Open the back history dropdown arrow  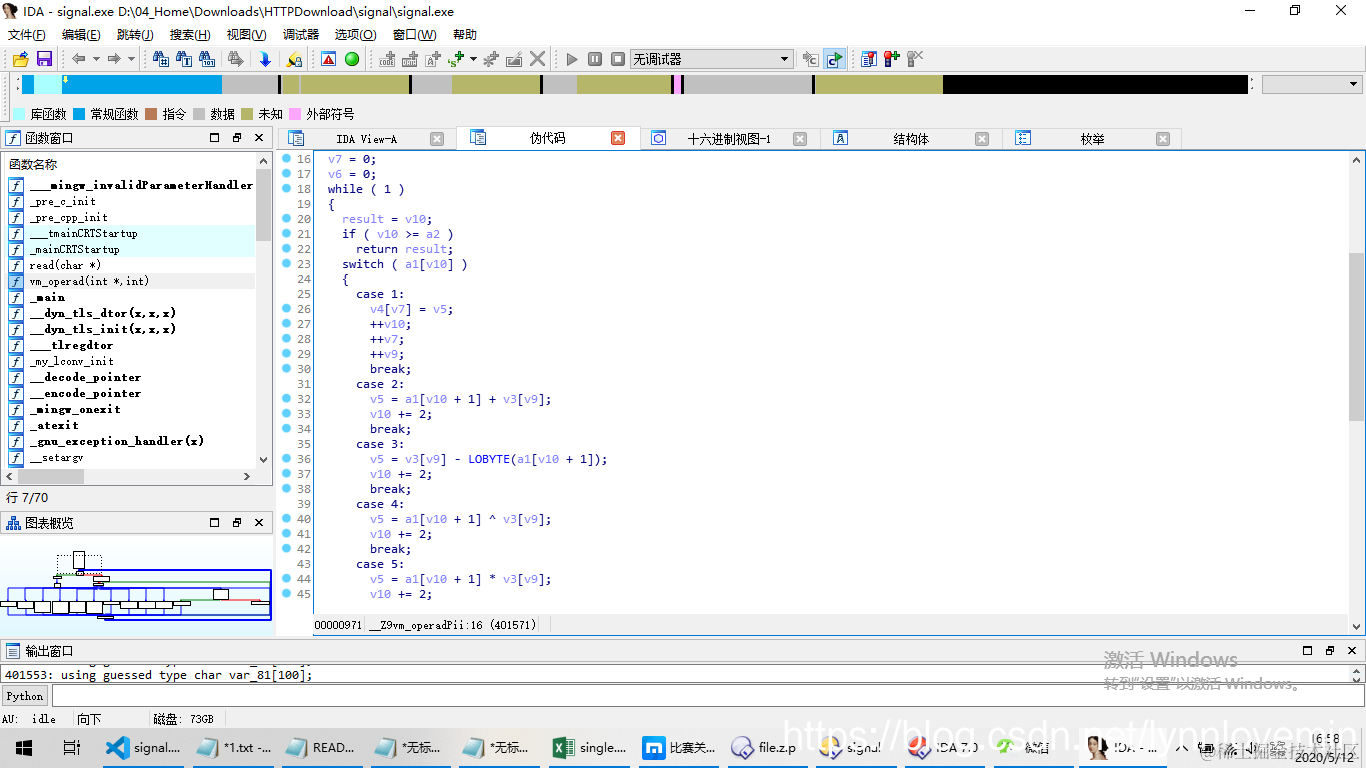[x=96, y=59]
